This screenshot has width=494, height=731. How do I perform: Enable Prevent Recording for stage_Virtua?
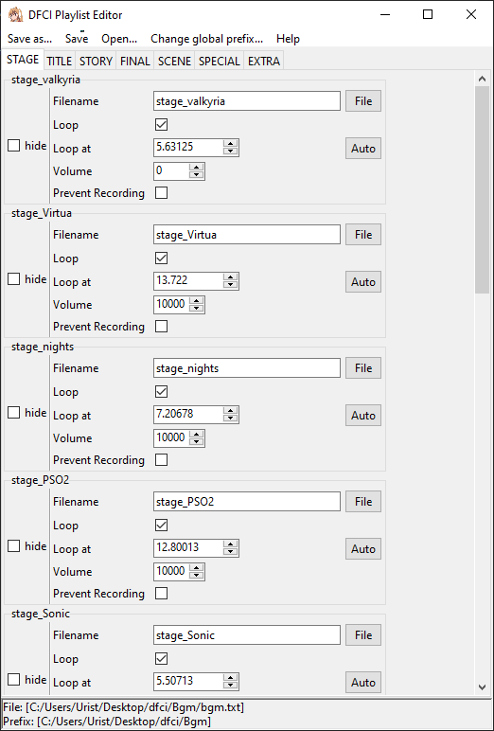tap(161, 326)
